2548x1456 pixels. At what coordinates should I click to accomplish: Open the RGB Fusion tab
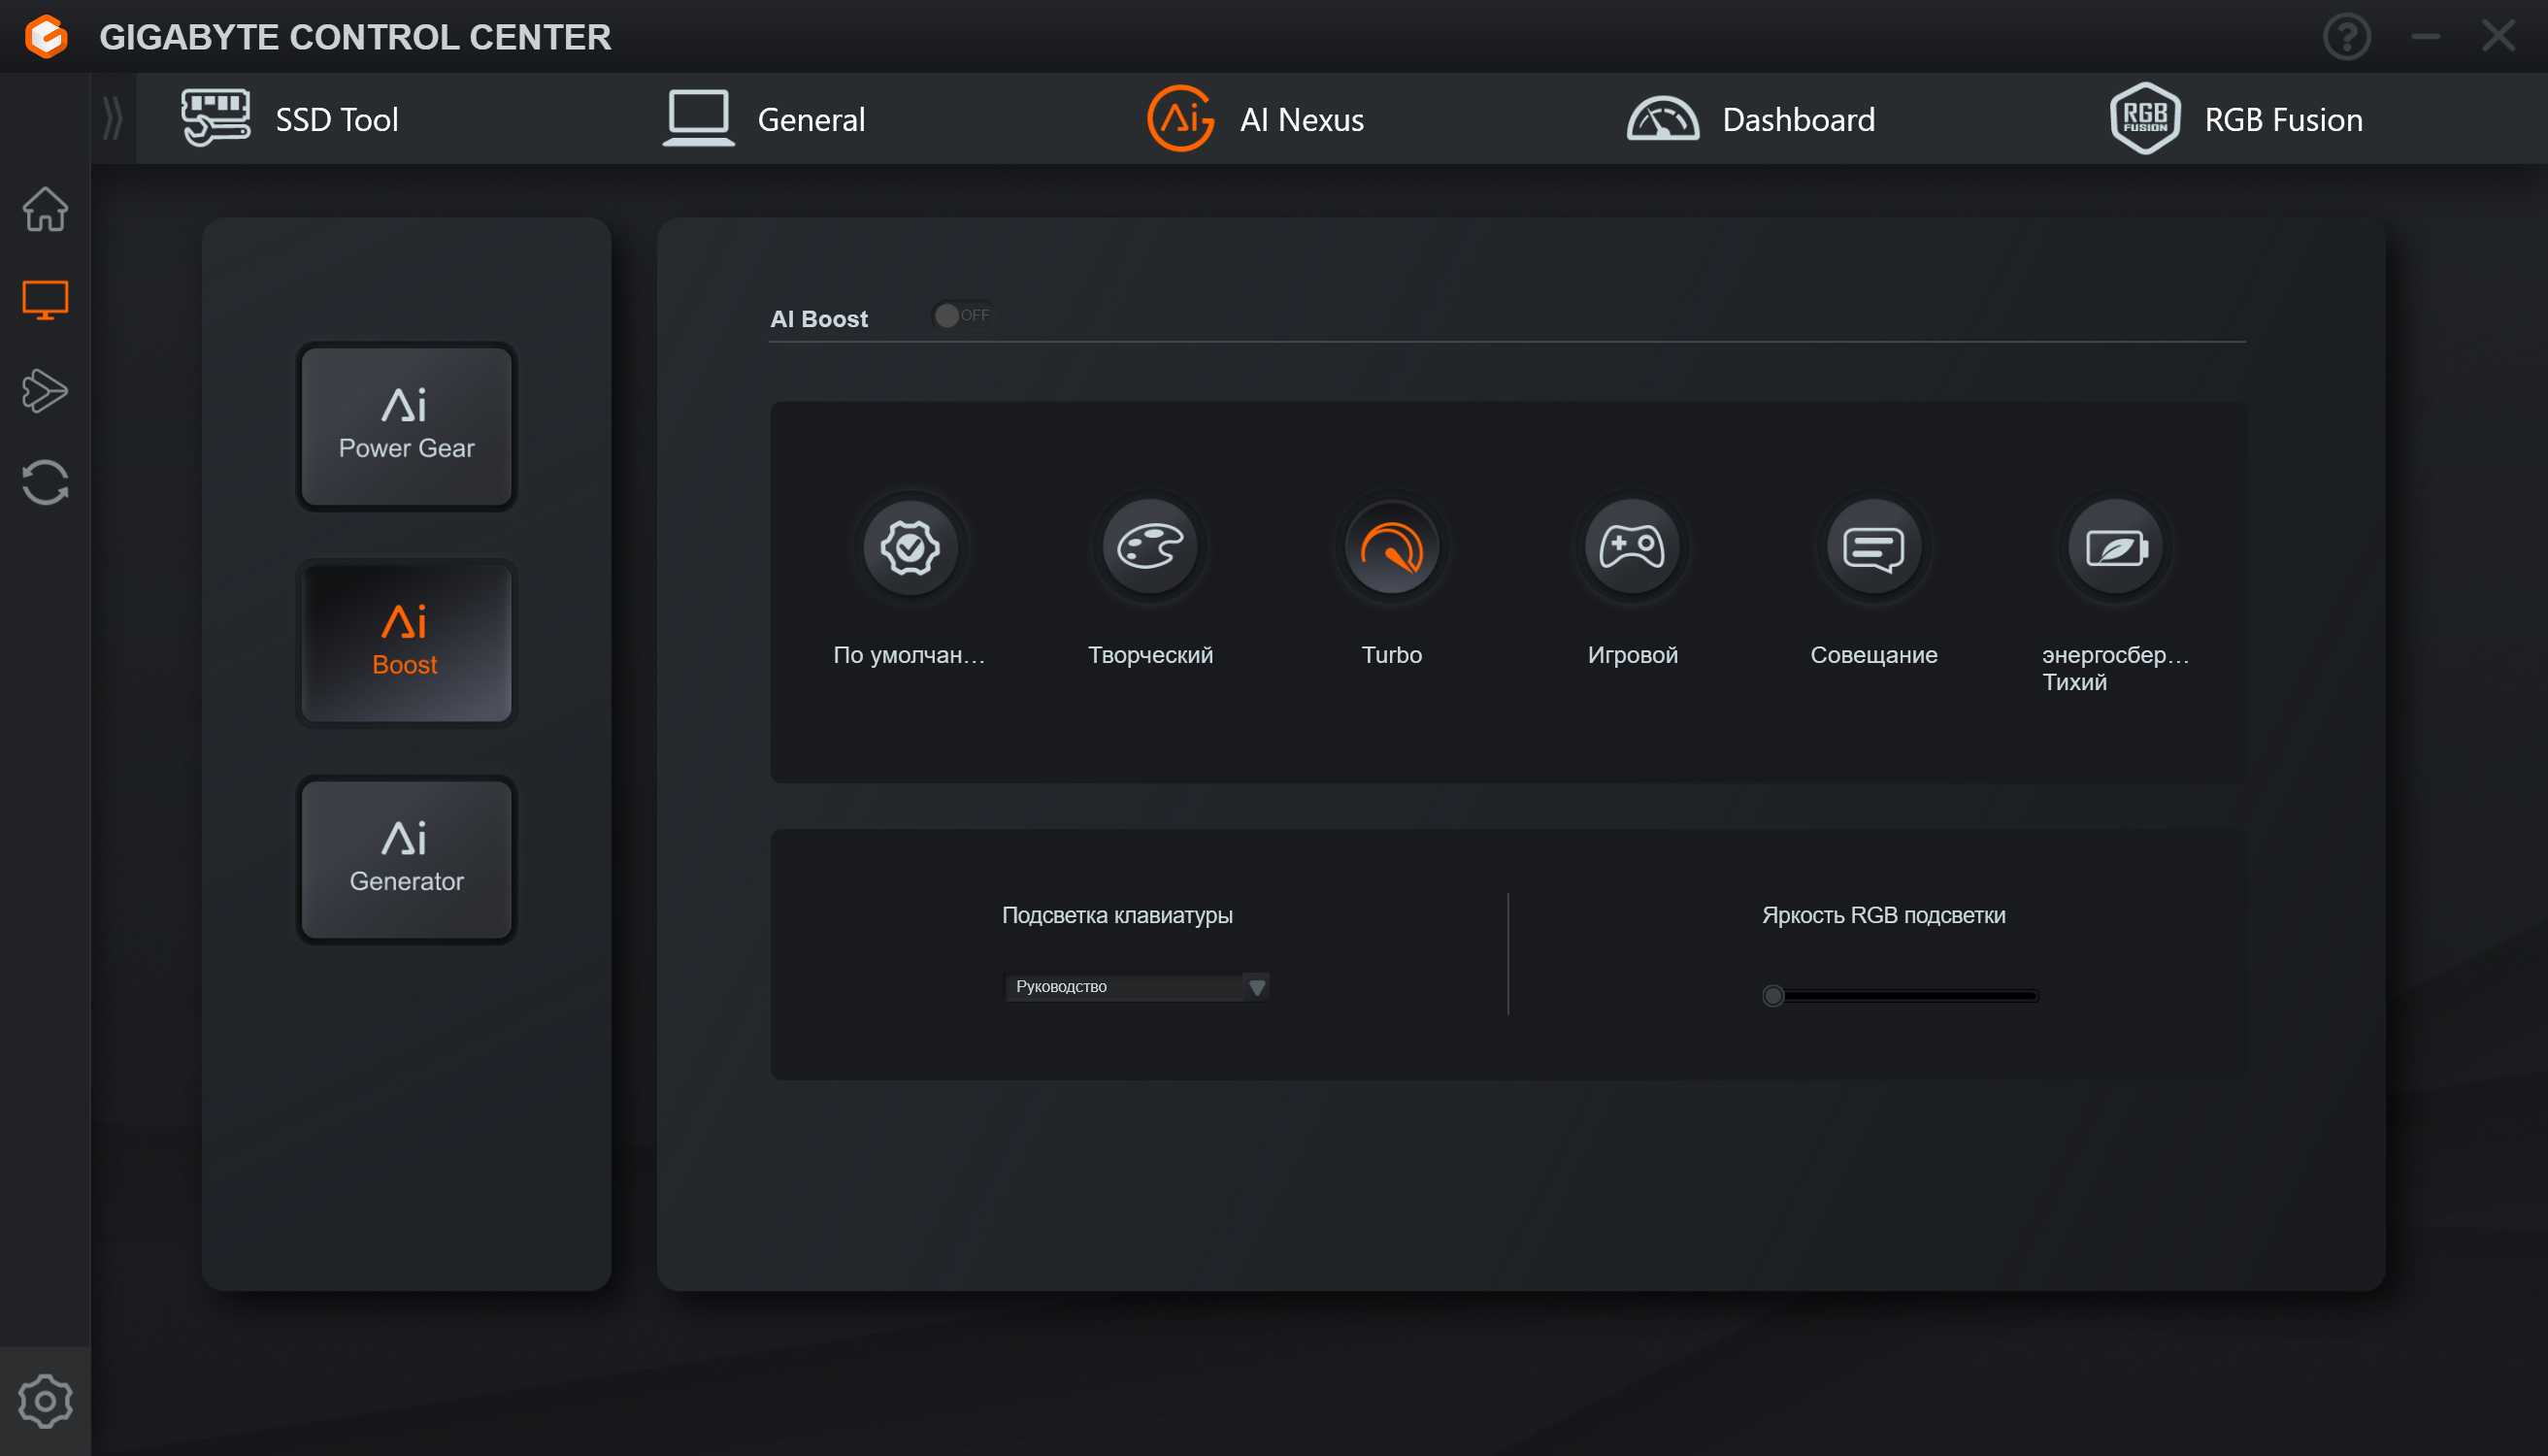pos(2236,119)
